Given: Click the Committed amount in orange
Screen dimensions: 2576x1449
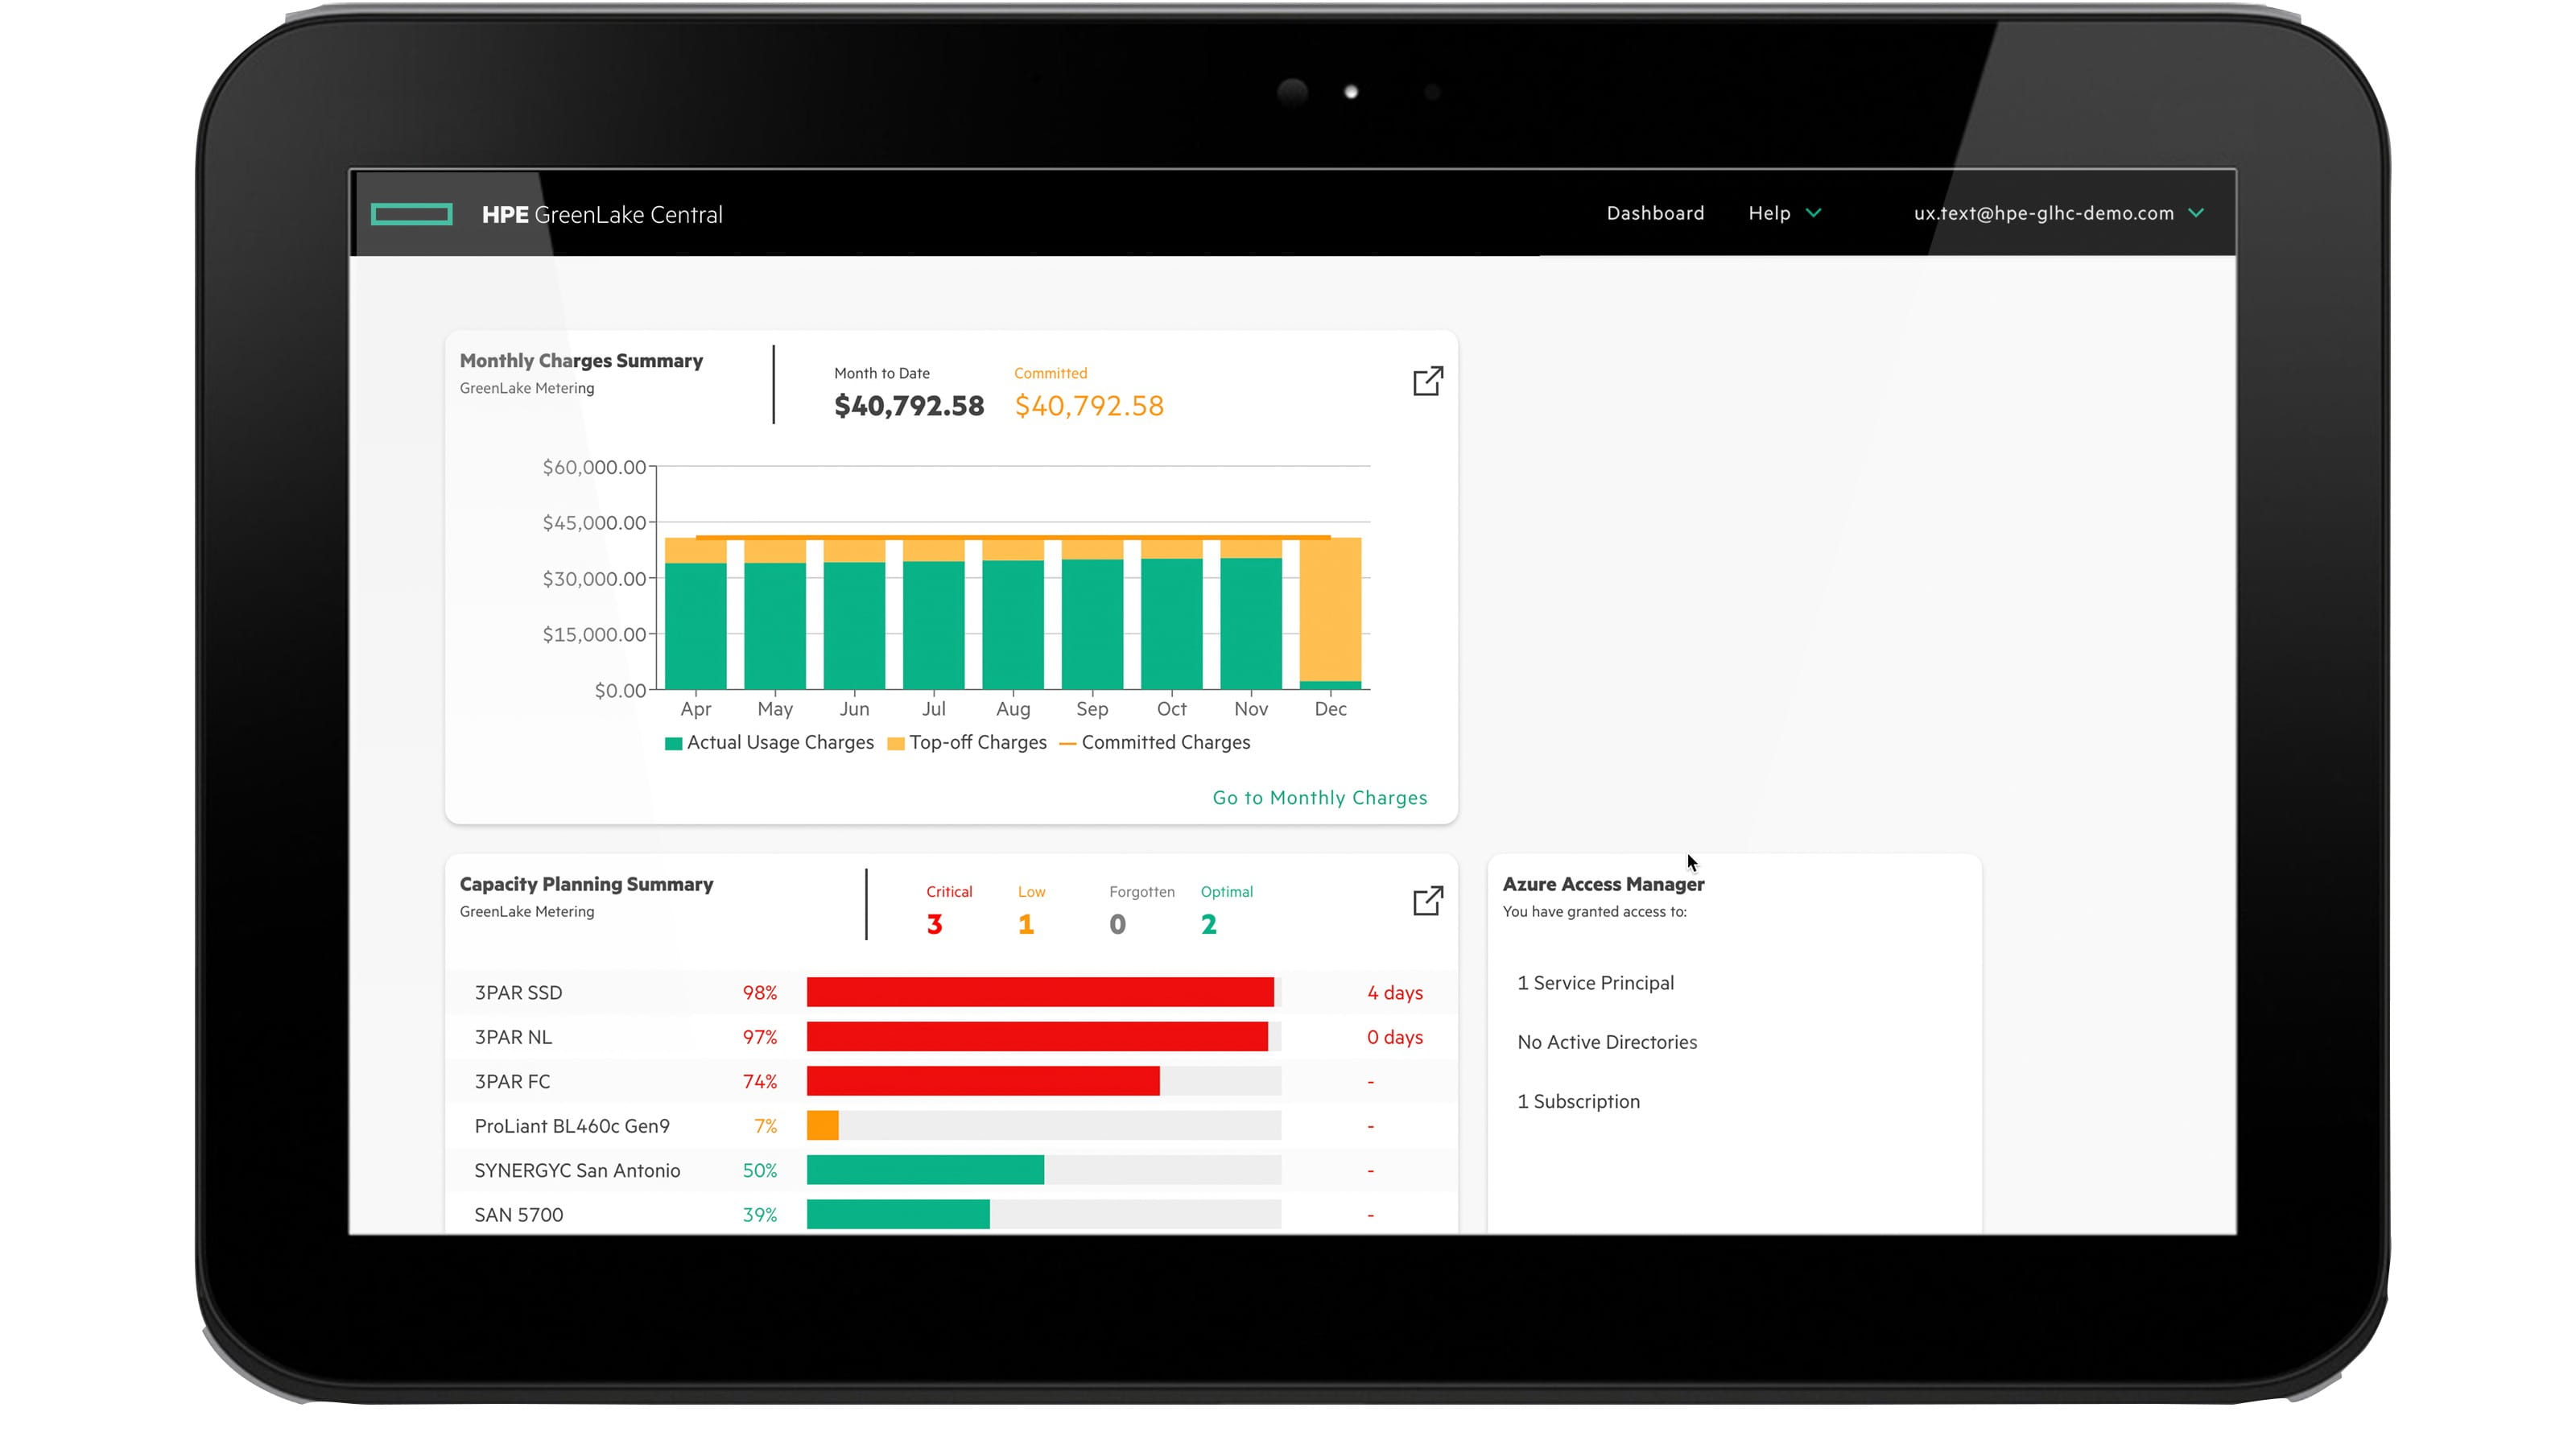Looking at the screenshot, I should tap(1089, 405).
